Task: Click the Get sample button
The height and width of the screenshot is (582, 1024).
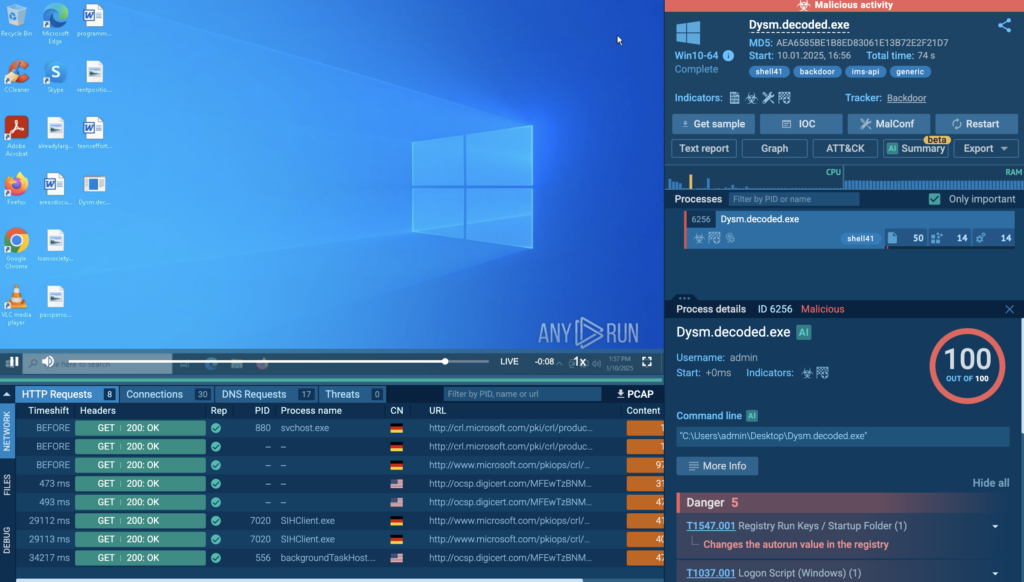Action: [712, 124]
